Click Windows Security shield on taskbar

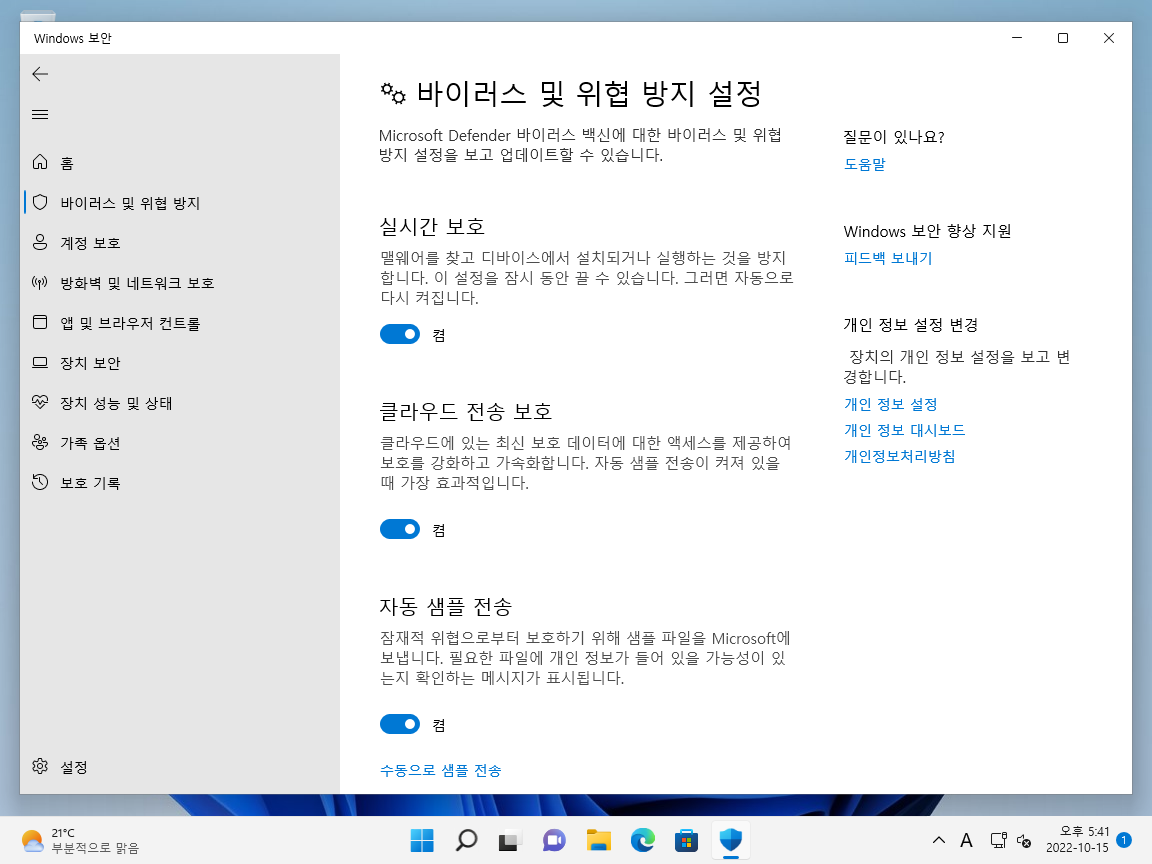point(730,840)
